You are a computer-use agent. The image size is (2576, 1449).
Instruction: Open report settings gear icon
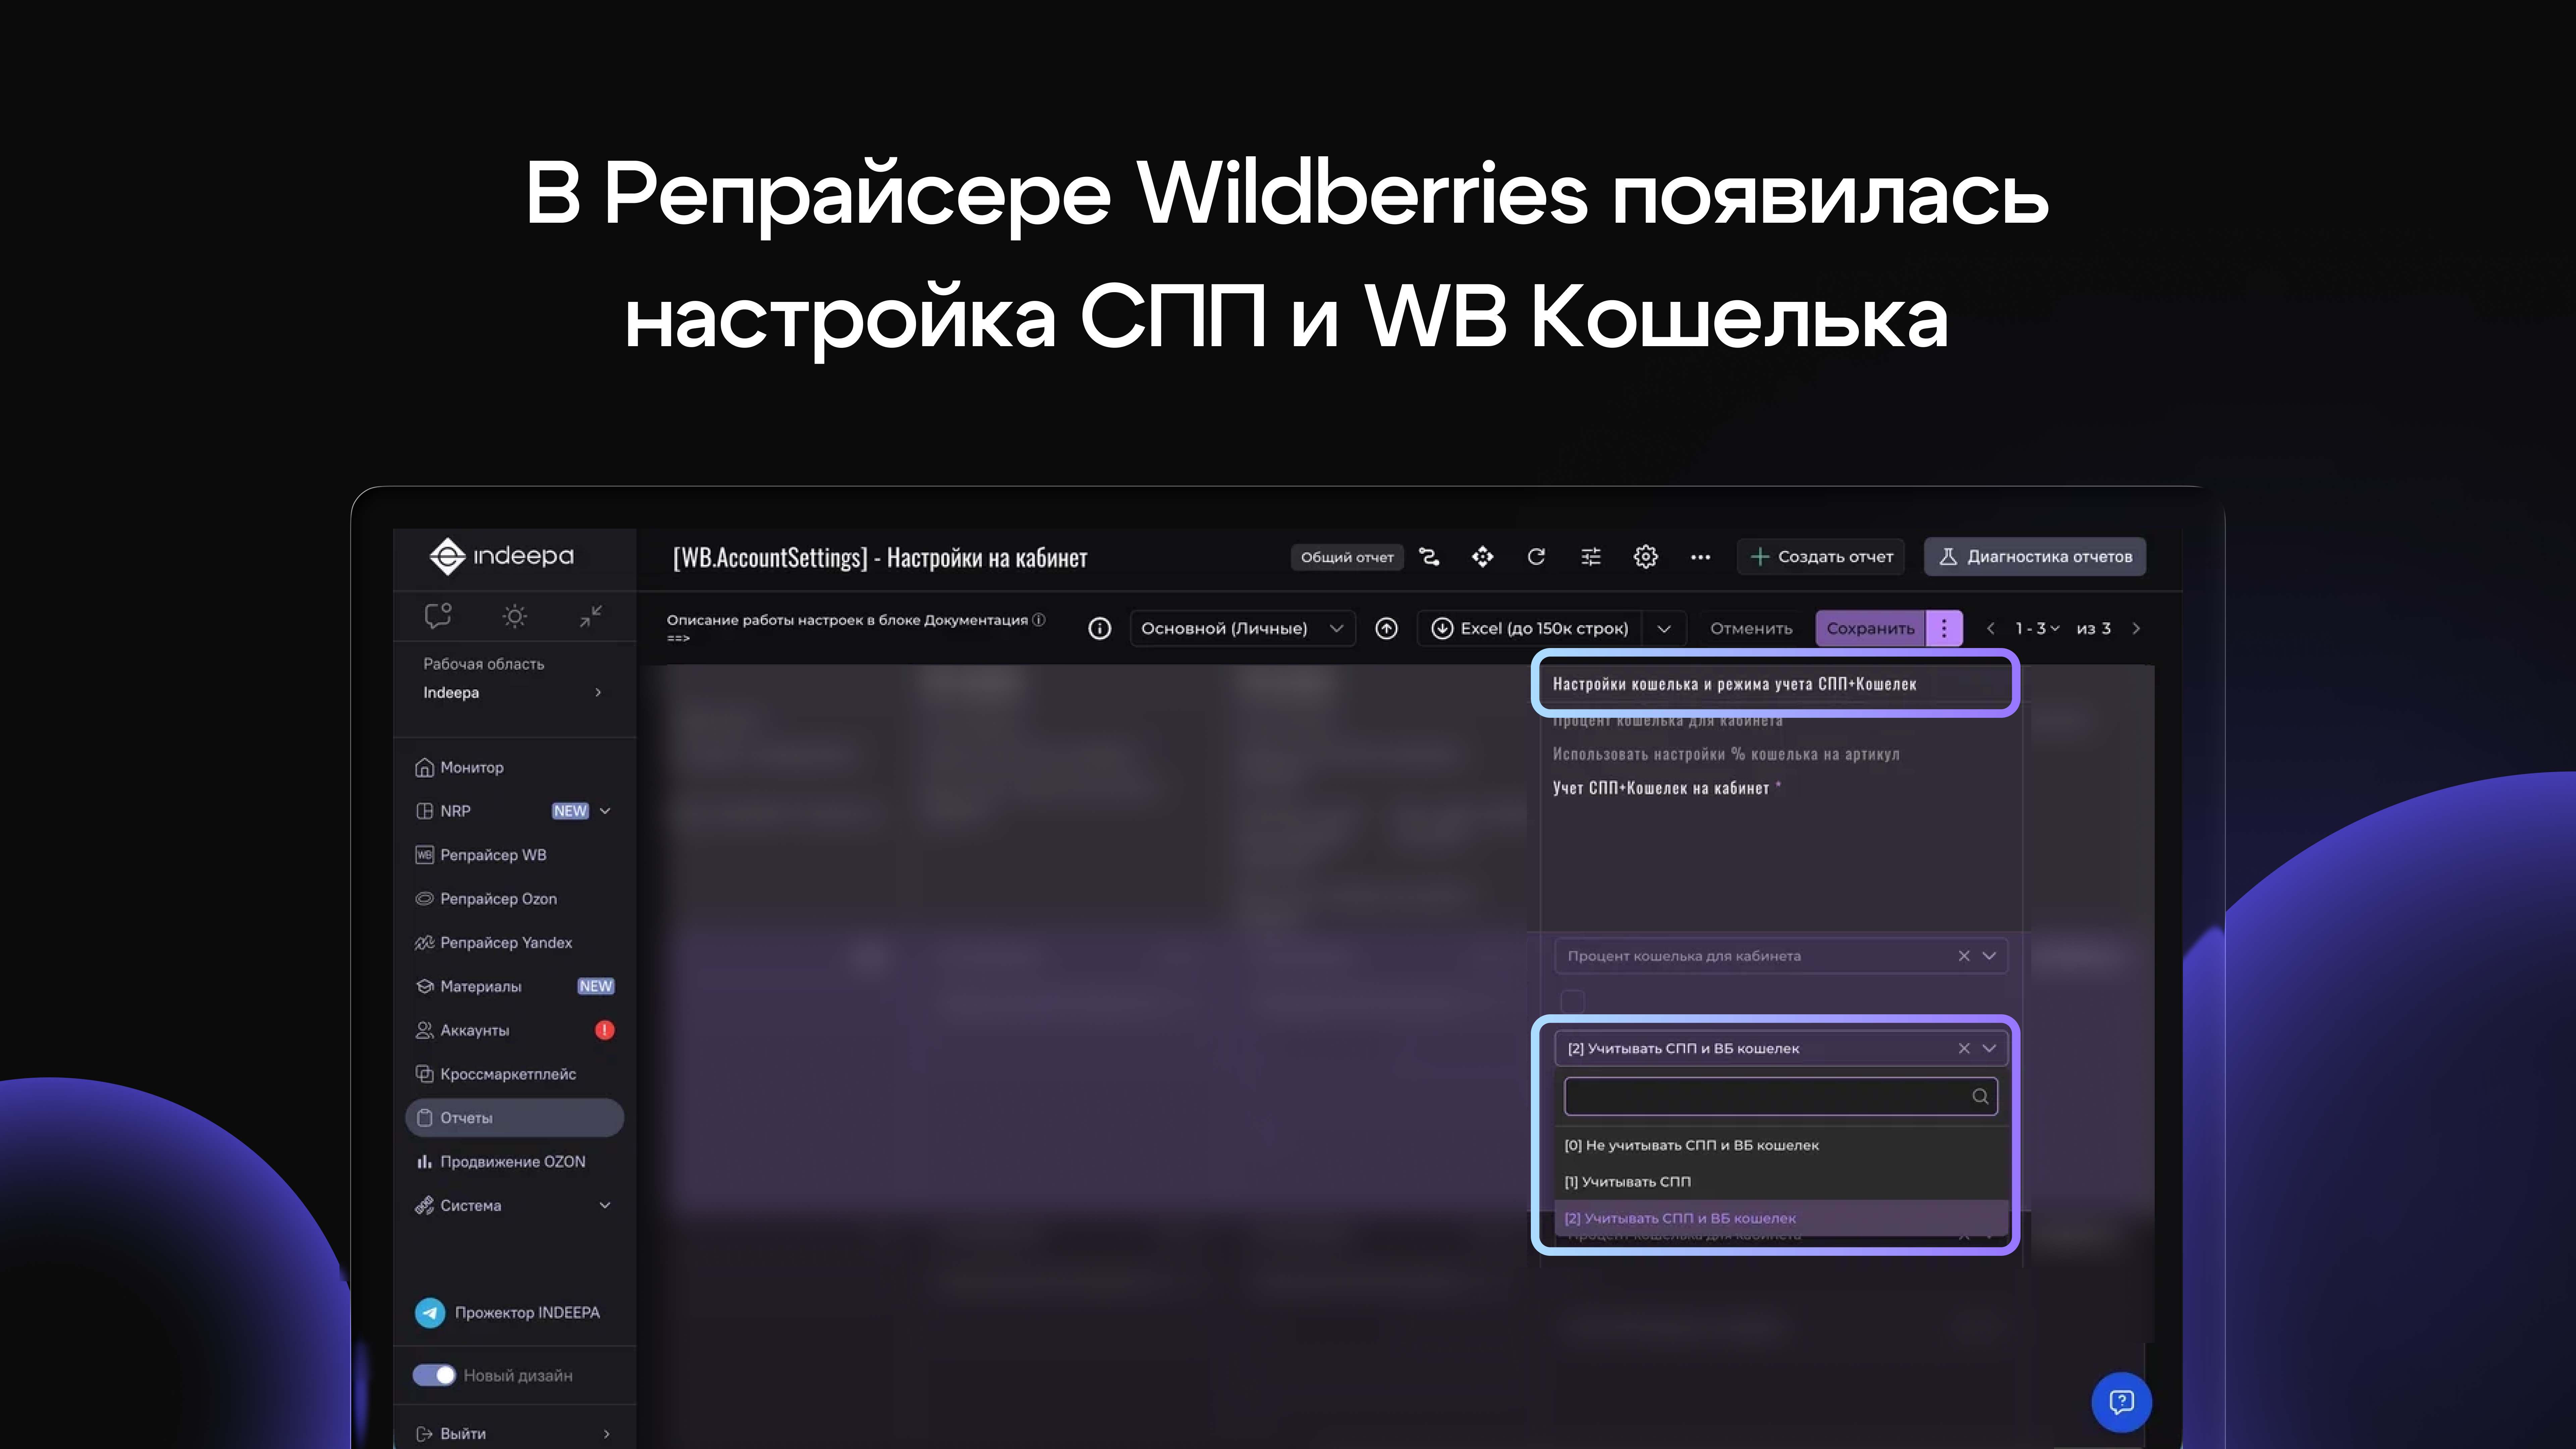(1646, 557)
